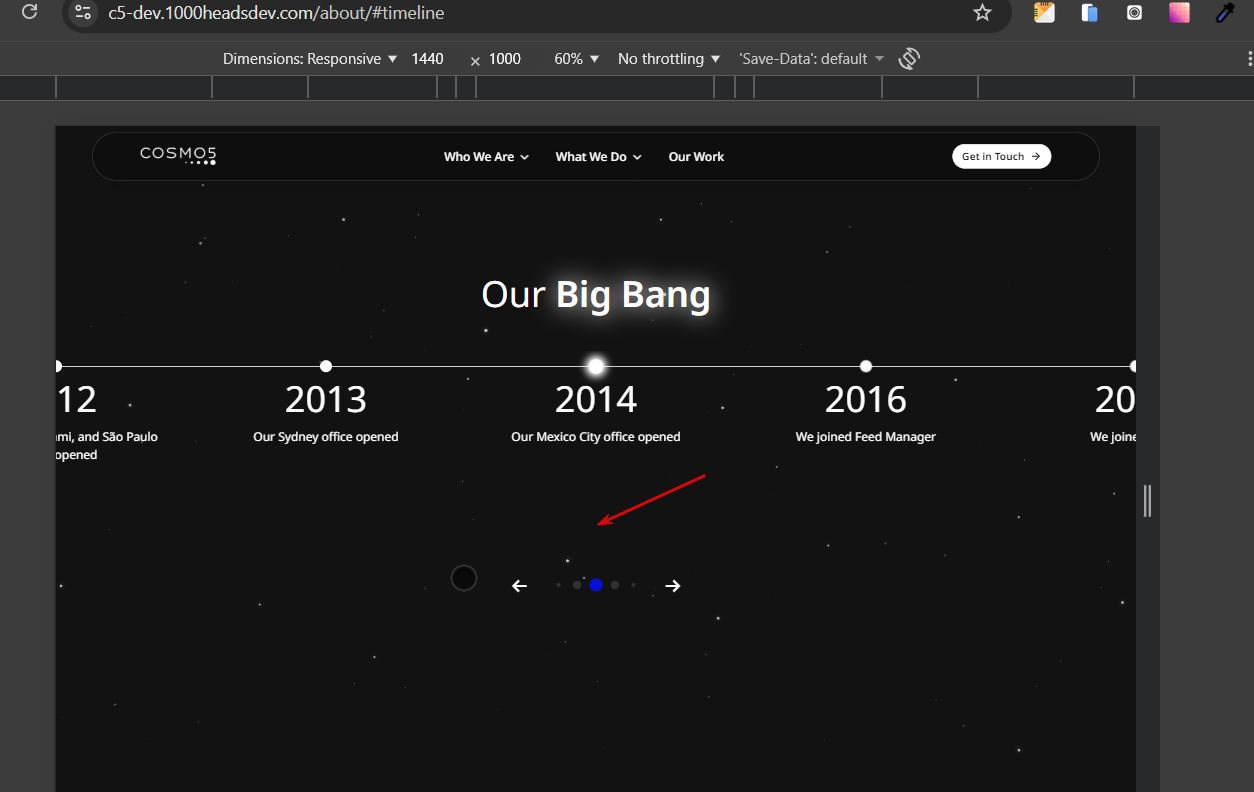Screen dimensions: 1254x792
Task: Select the 2016 timeline marker dot
Action: [x=866, y=366]
